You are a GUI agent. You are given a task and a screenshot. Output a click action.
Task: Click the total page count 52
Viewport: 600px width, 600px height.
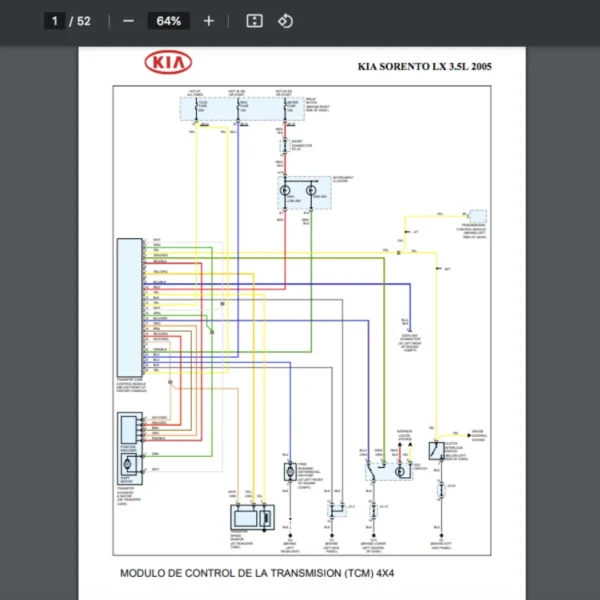tap(84, 21)
